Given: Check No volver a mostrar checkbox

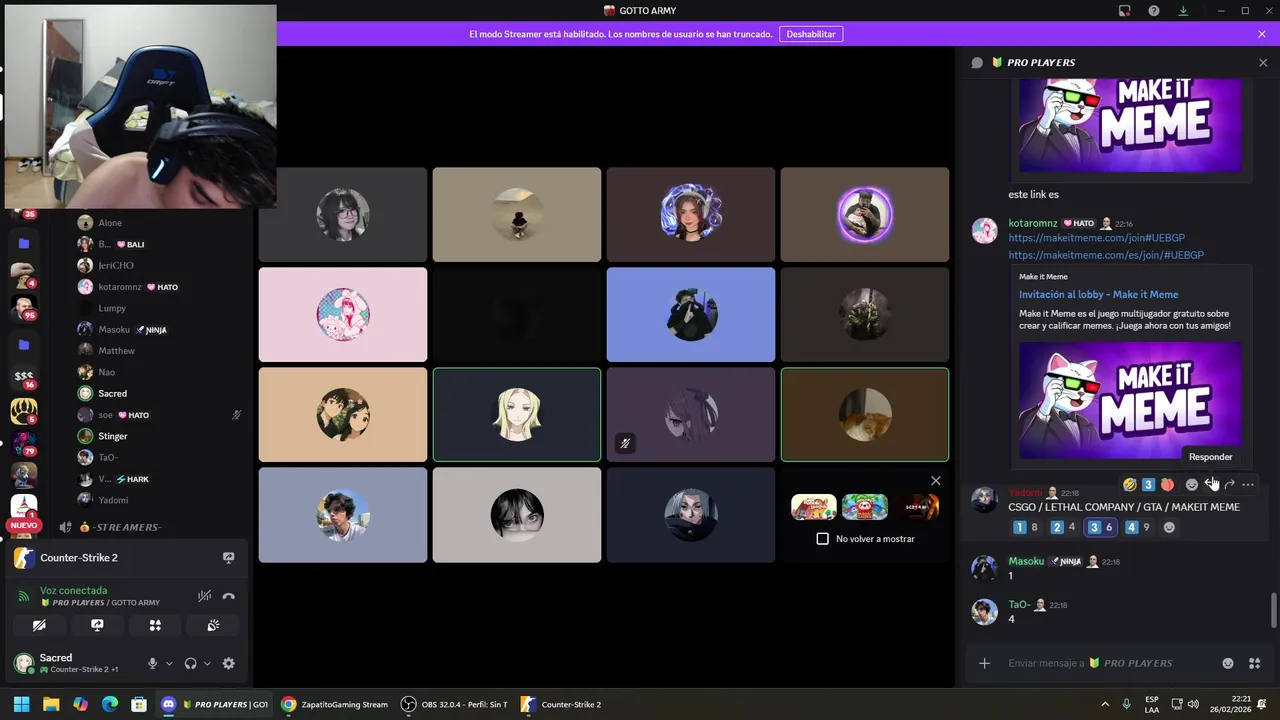Looking at the screenshot, I should click(823, 539).
